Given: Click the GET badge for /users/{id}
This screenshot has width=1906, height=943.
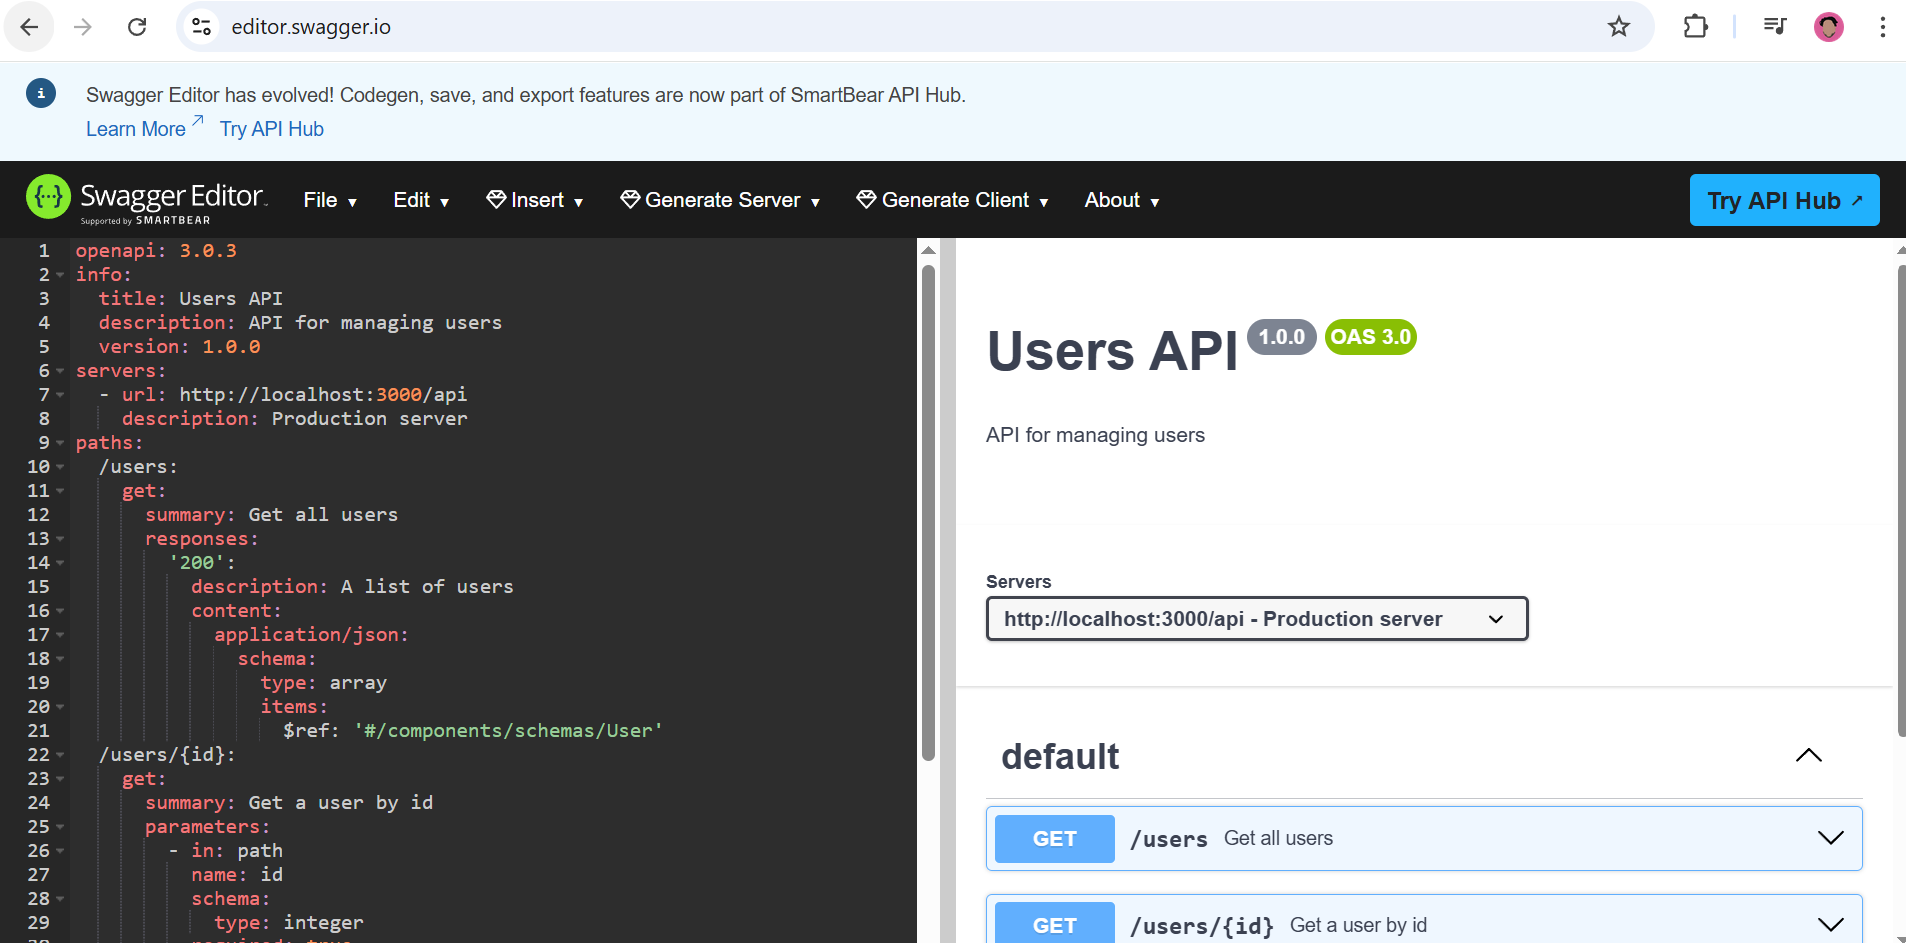Looking at the screenshot, I should click(x=1055, y=923).
